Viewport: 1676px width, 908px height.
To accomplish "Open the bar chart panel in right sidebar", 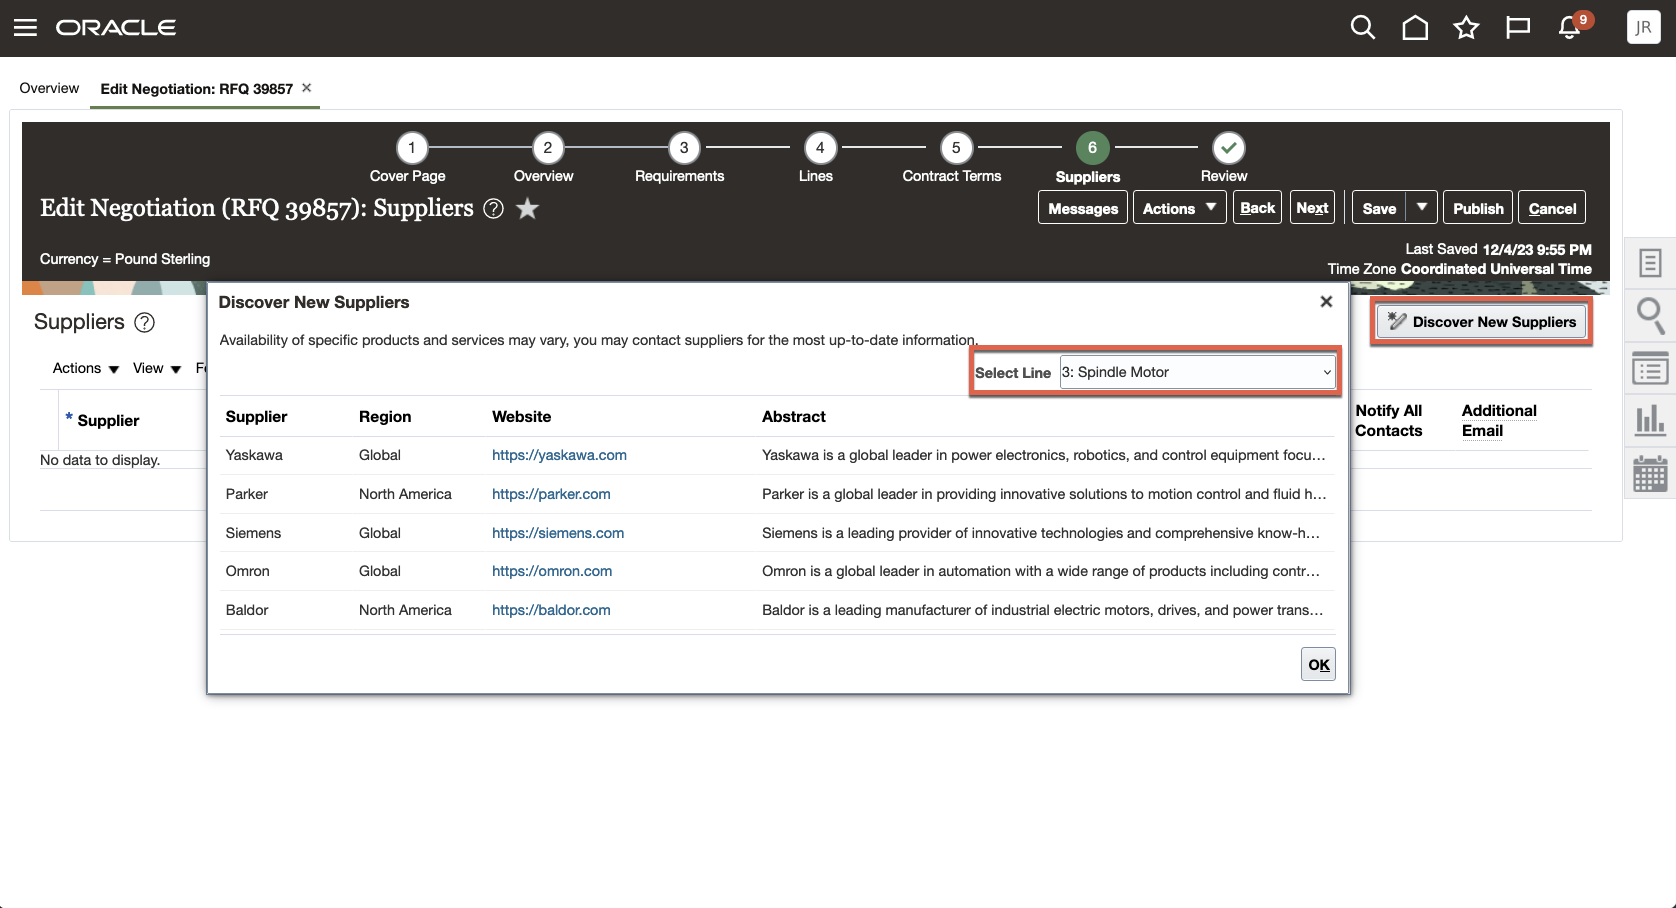I will (1650, 421).
